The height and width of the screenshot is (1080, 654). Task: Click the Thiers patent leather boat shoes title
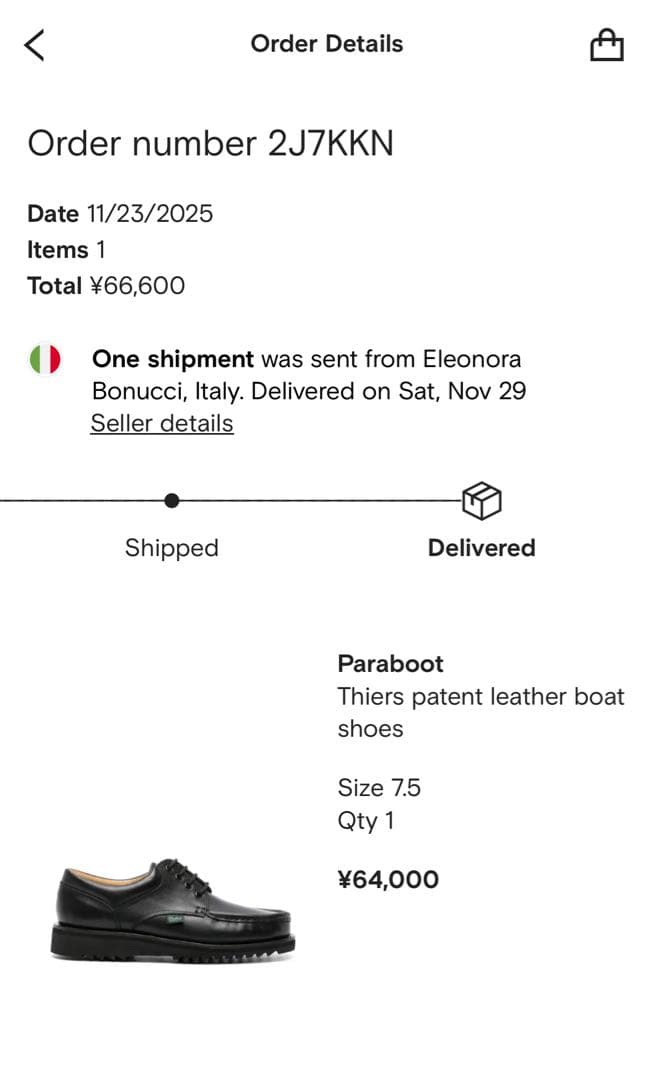coord(480,712)
